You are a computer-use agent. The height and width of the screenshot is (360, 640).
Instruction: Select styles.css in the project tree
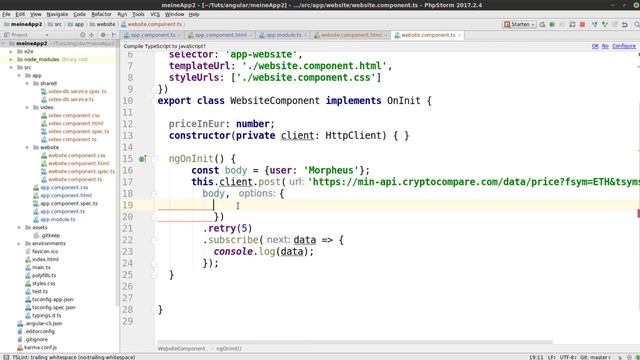pyautogui.click(x=44, y=283)
